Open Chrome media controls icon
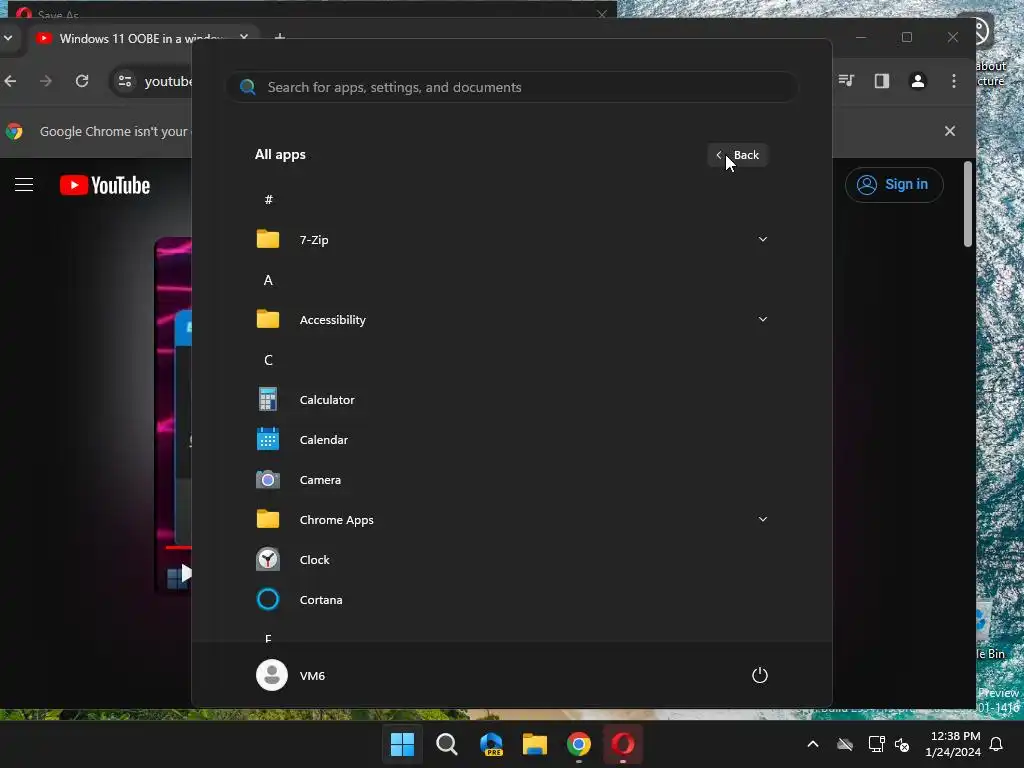This screenshot has height=768, width=1024. [x=846, y=81]
